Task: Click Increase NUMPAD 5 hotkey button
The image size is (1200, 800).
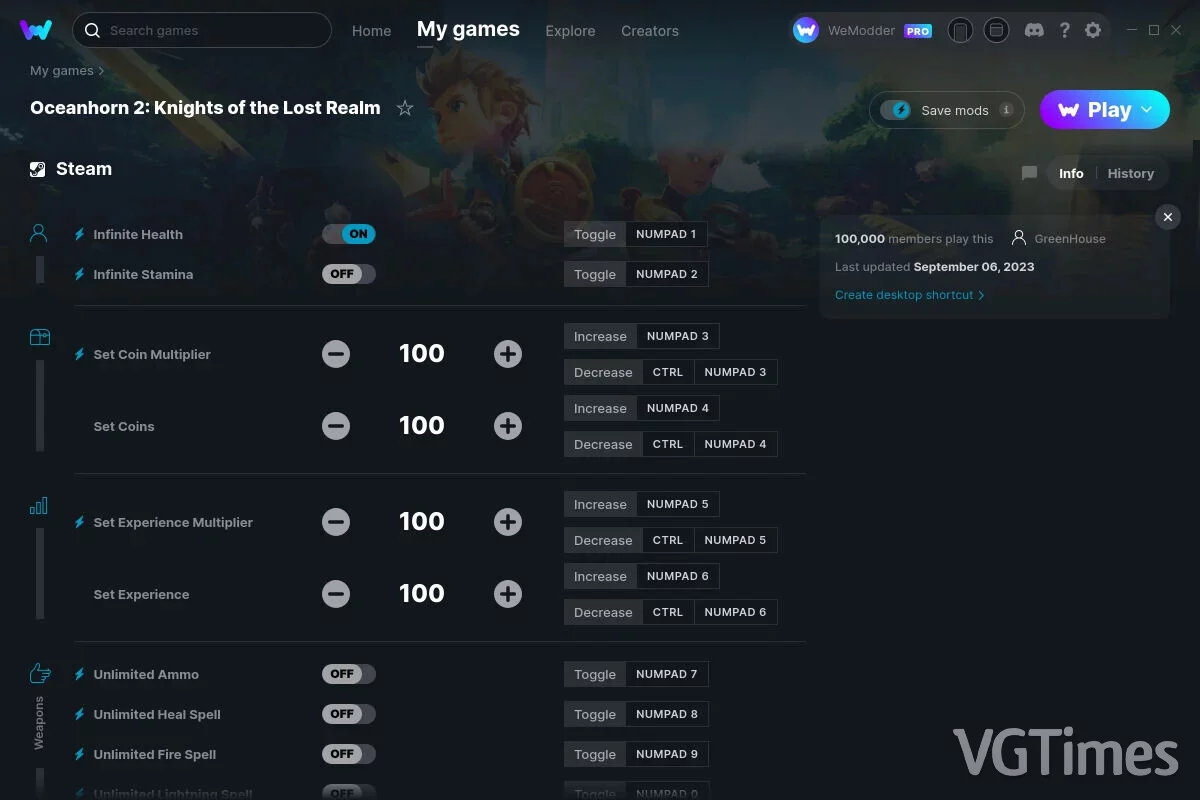Action: [x=642, y=504]
